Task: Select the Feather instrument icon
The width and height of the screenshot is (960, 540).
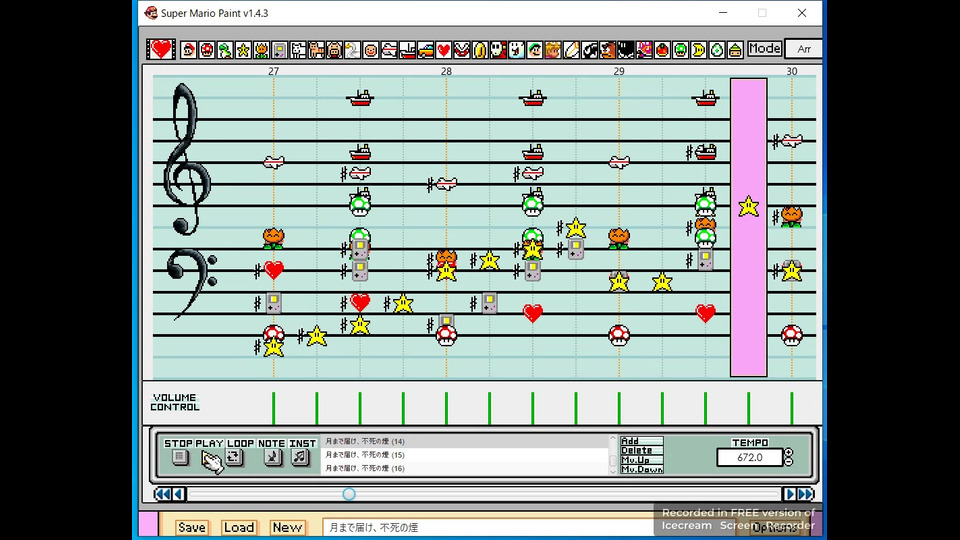Action: pos(571,50)
